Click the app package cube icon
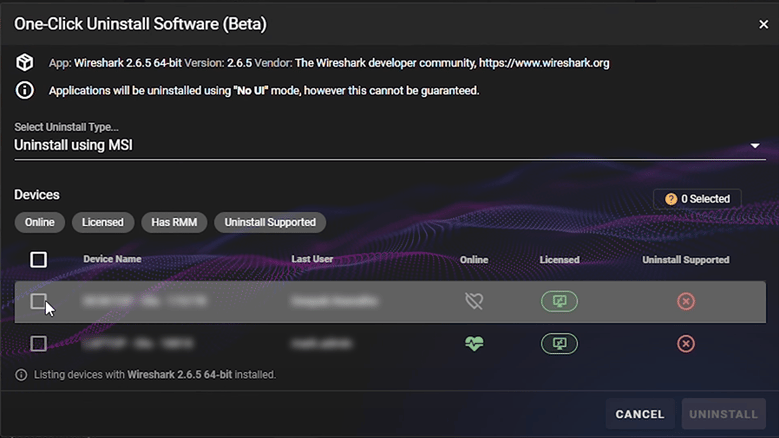Viewport: 779px width, 438px height. (25, 63)
